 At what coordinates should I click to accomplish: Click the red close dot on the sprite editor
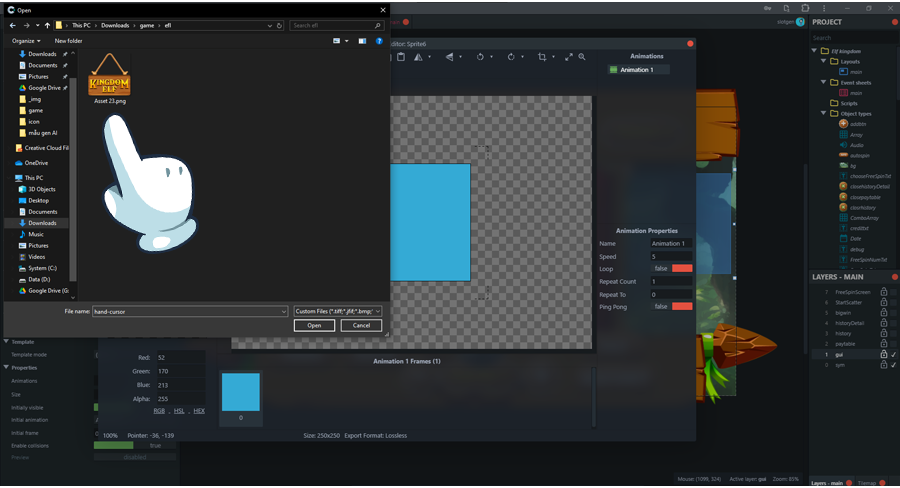690,44
